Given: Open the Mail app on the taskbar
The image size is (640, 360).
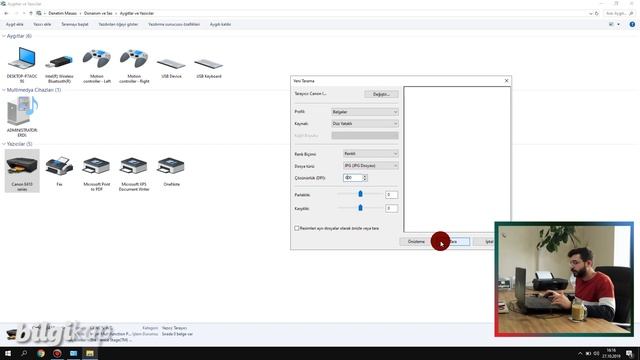Looking at the screenshot, I should click(x=73, y=353).
